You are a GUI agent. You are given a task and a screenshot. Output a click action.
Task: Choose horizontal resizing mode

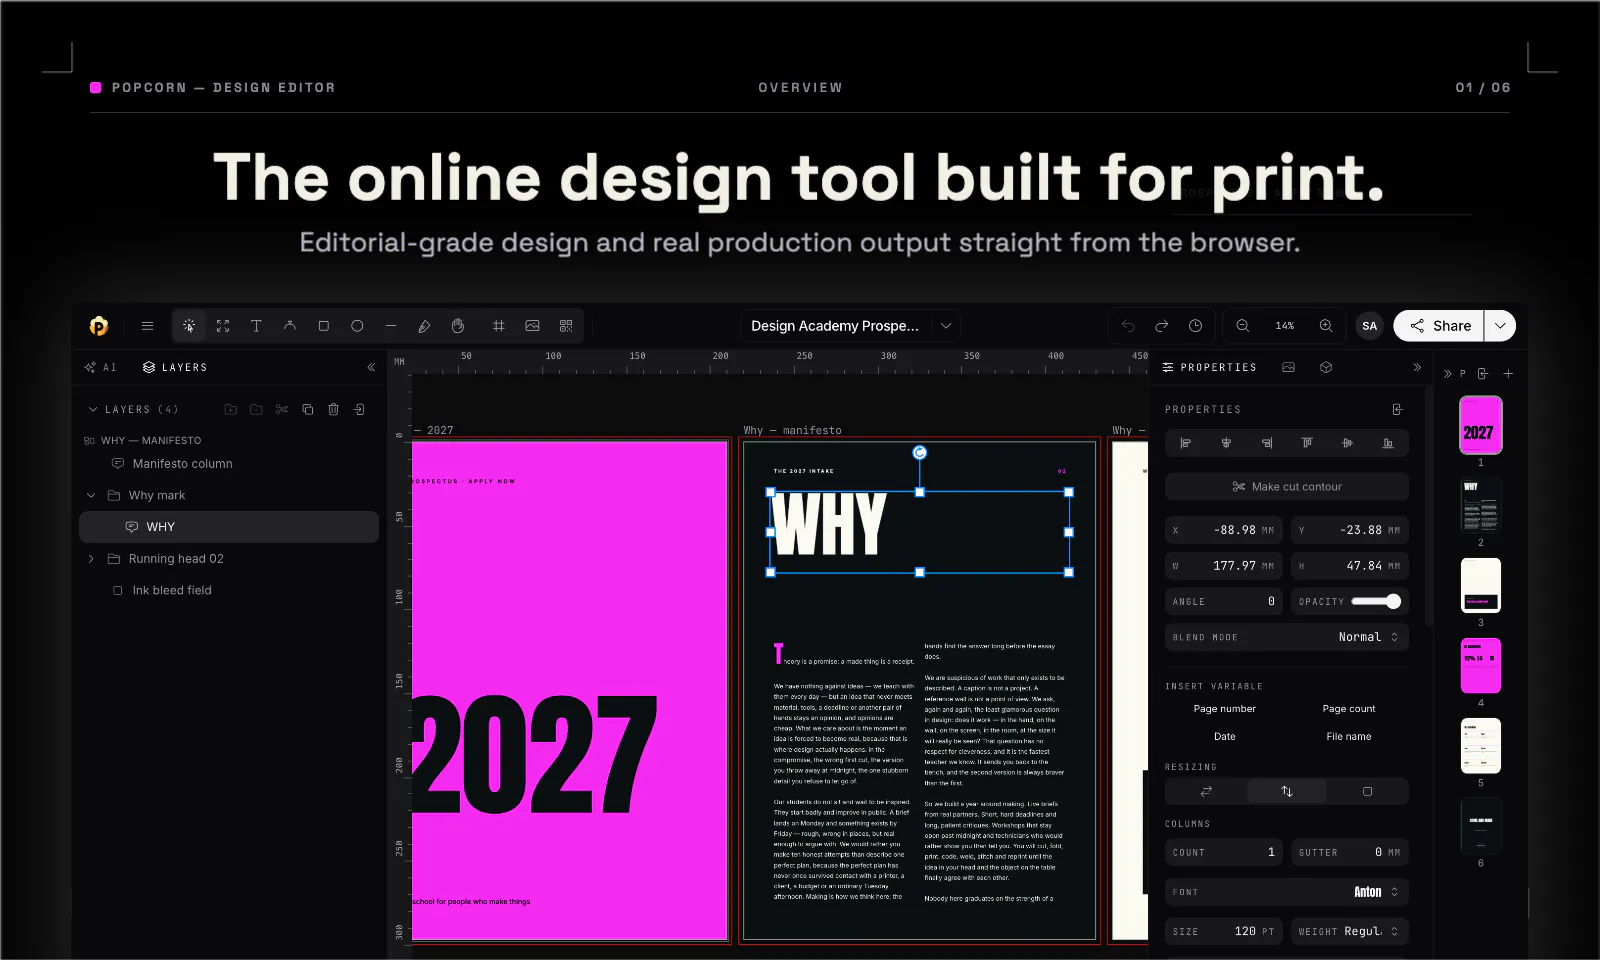1206,791
